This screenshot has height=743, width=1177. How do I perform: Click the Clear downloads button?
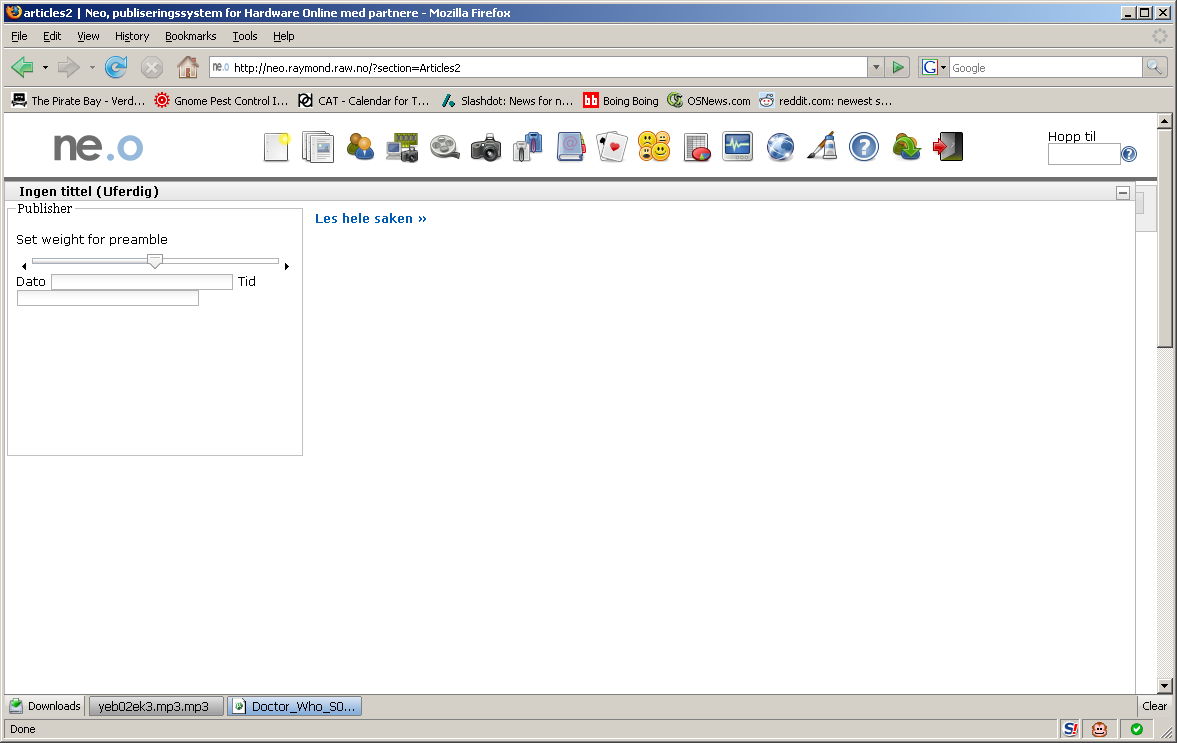tap(1154, 705)
